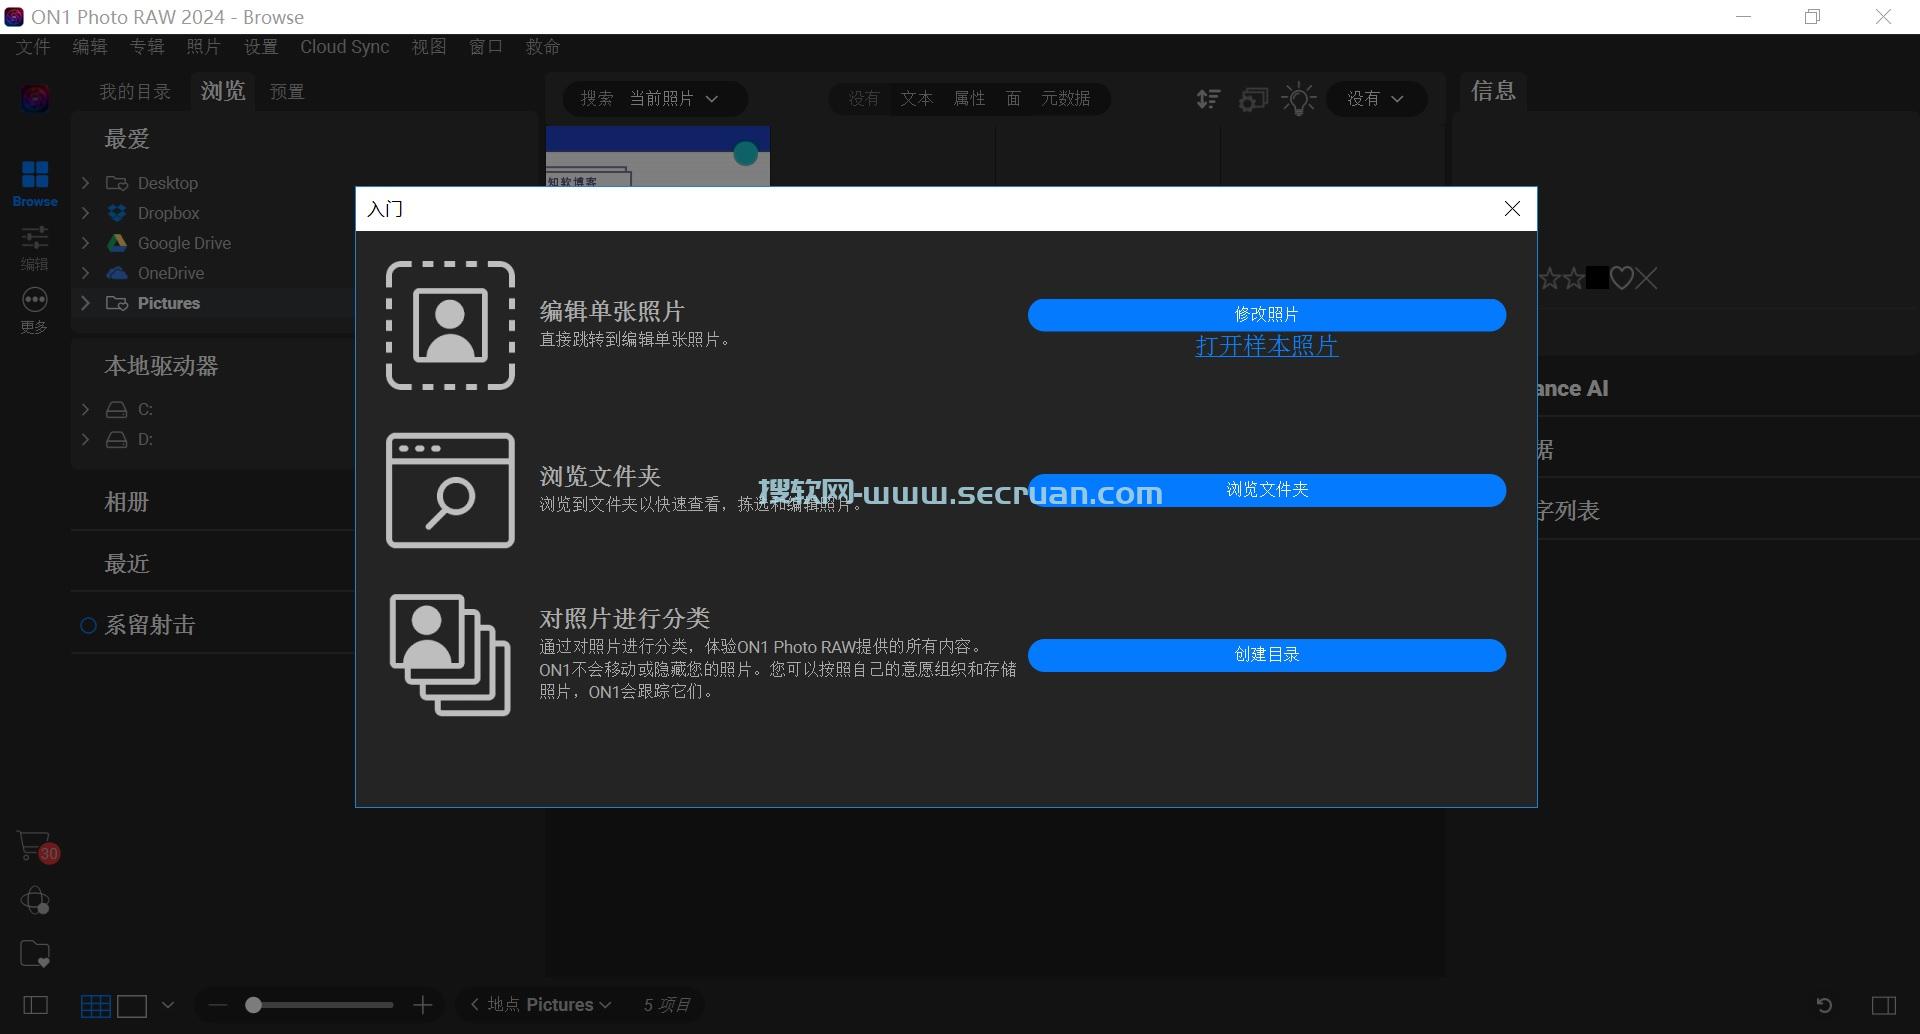Image resolution: width=1920 pixels, height=1034 pixels.
Task: Open the 我的目录 tab
Action: coord(135,92)
